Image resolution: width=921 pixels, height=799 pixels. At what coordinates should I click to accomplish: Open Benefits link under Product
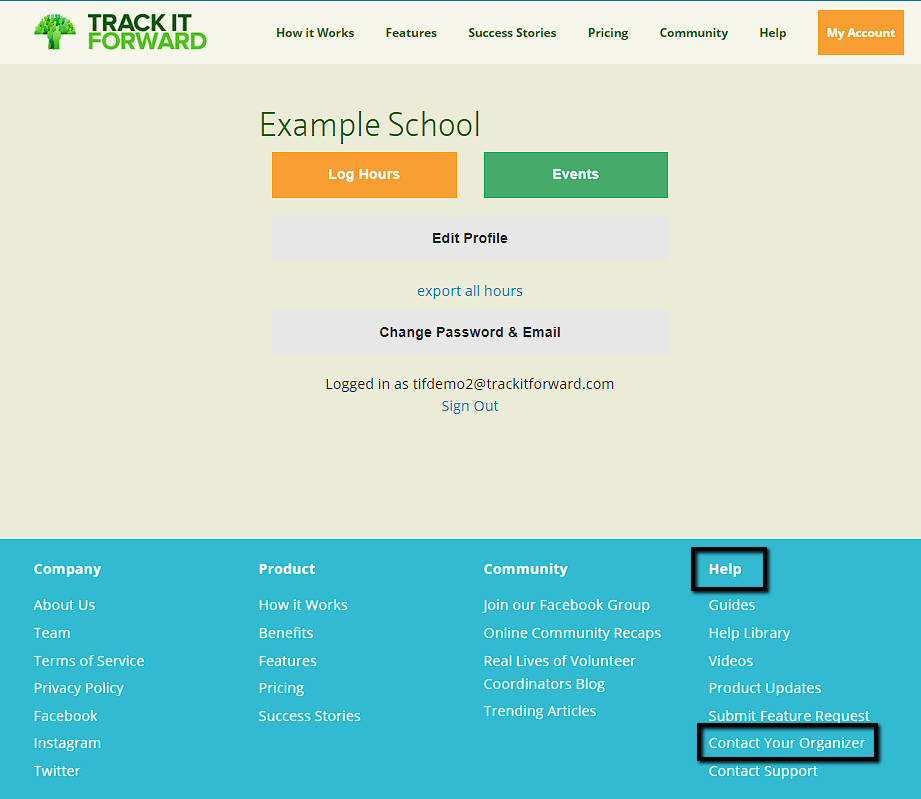click(286, 633)
